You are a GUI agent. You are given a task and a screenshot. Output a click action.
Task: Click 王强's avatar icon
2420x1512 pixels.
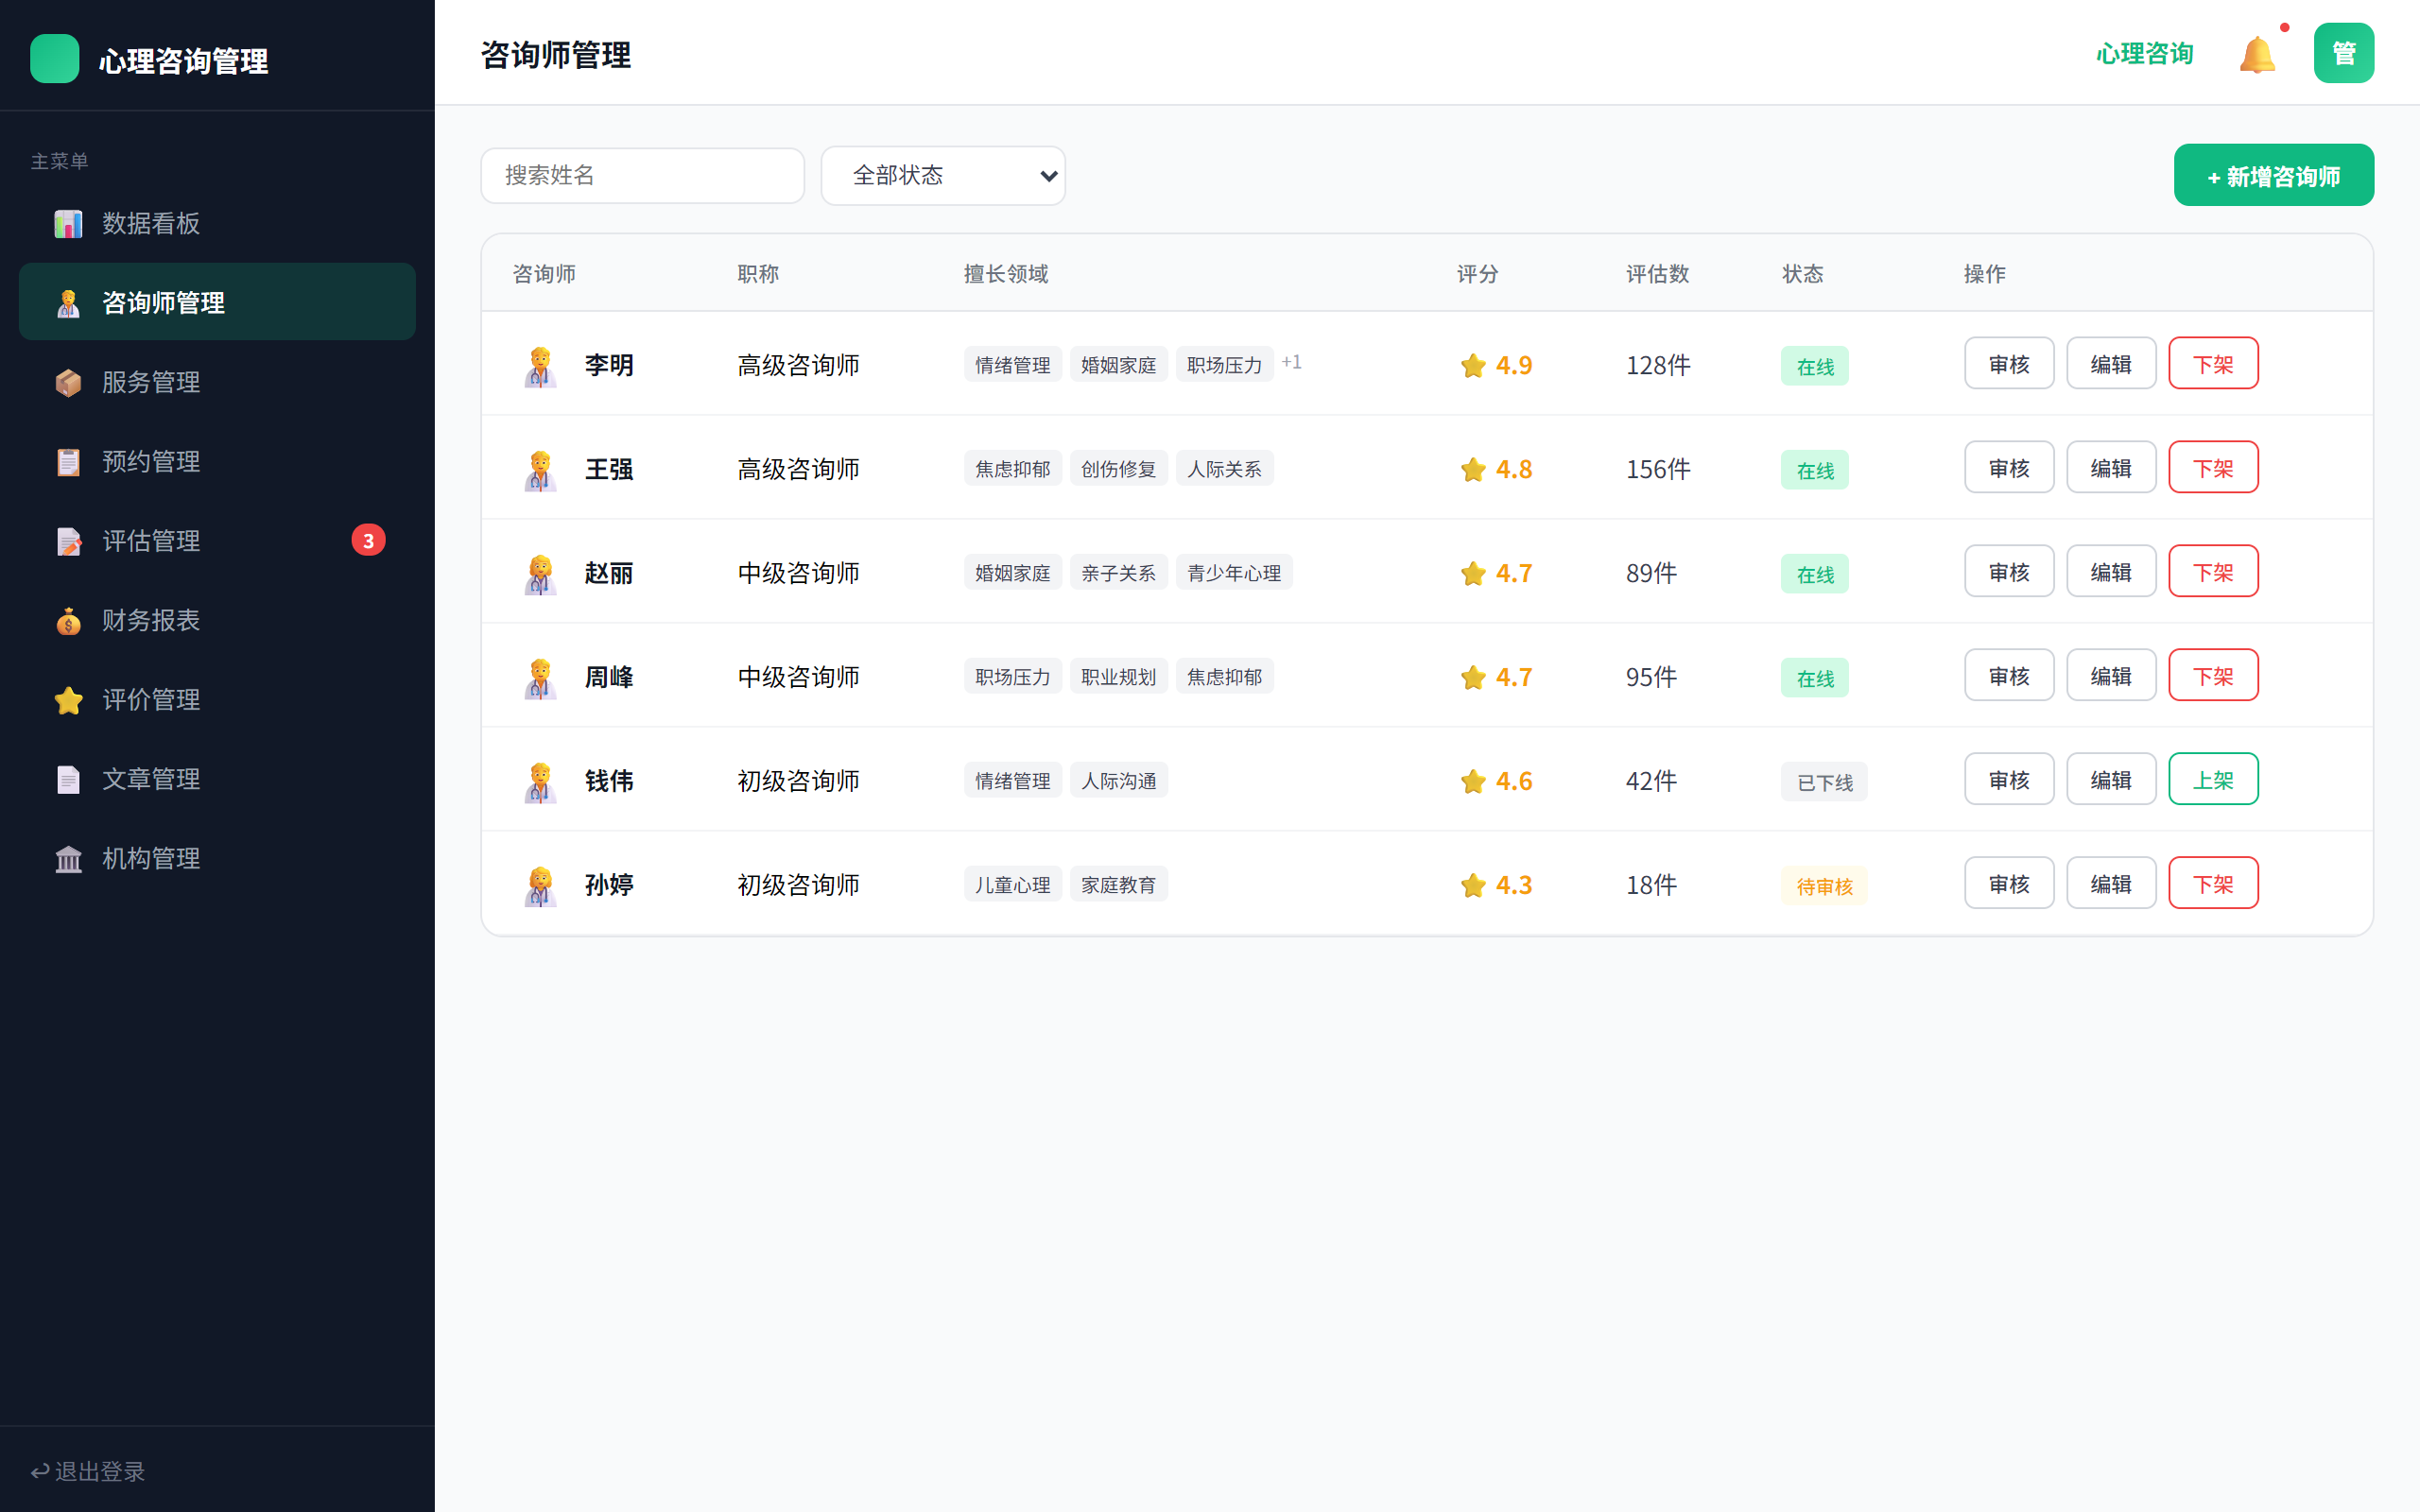click(x=540, y=470)
